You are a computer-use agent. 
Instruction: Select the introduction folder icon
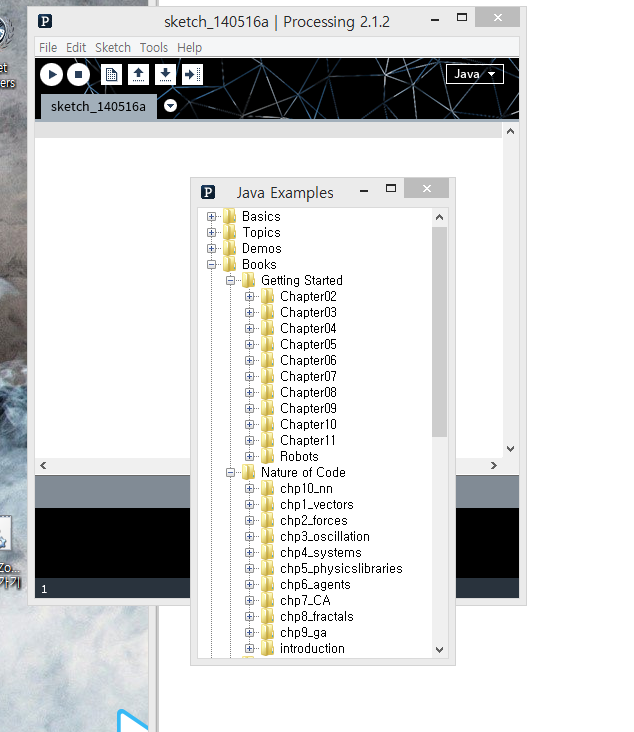tap(268, 648)
